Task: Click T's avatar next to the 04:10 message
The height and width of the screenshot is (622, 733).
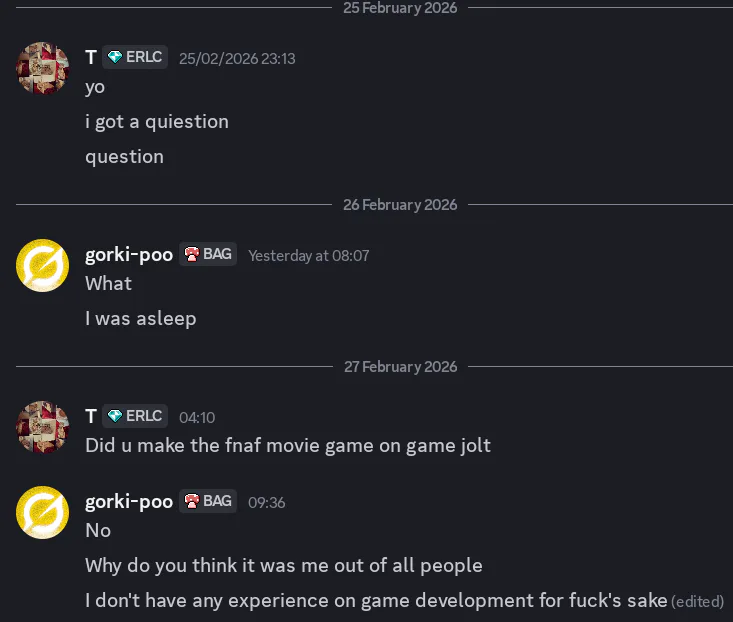Action: (42, 427)
